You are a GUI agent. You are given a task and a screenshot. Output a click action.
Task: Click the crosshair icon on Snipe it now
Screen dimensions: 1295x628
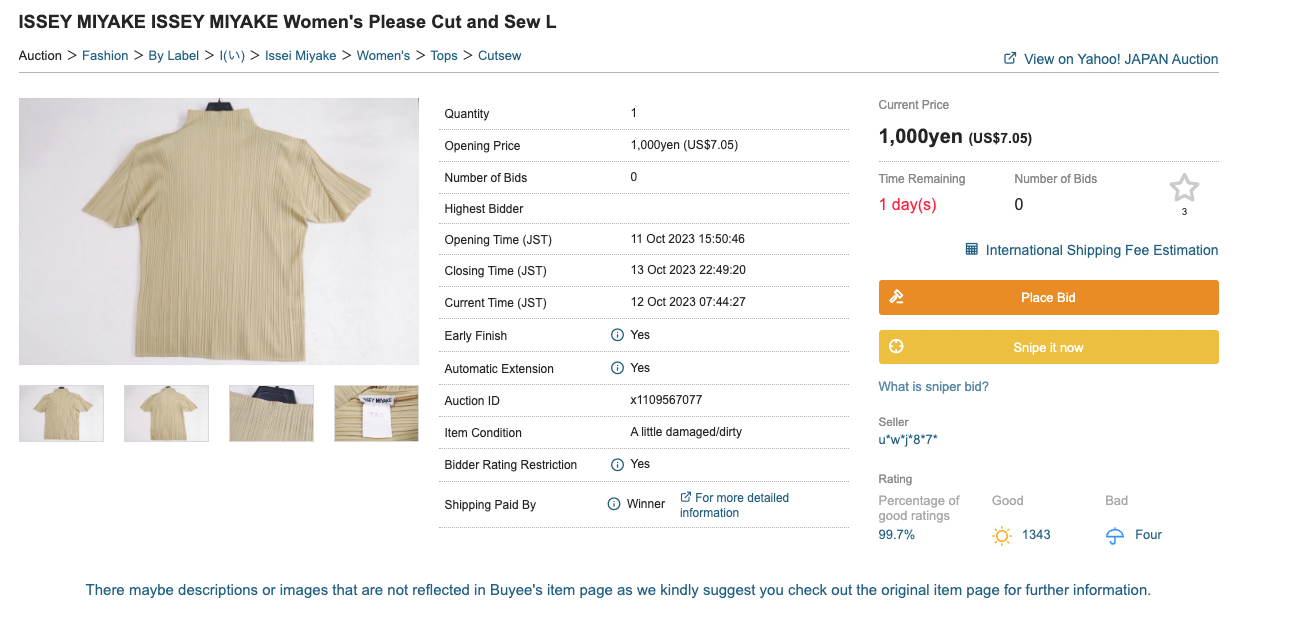[x=896, y=346]
